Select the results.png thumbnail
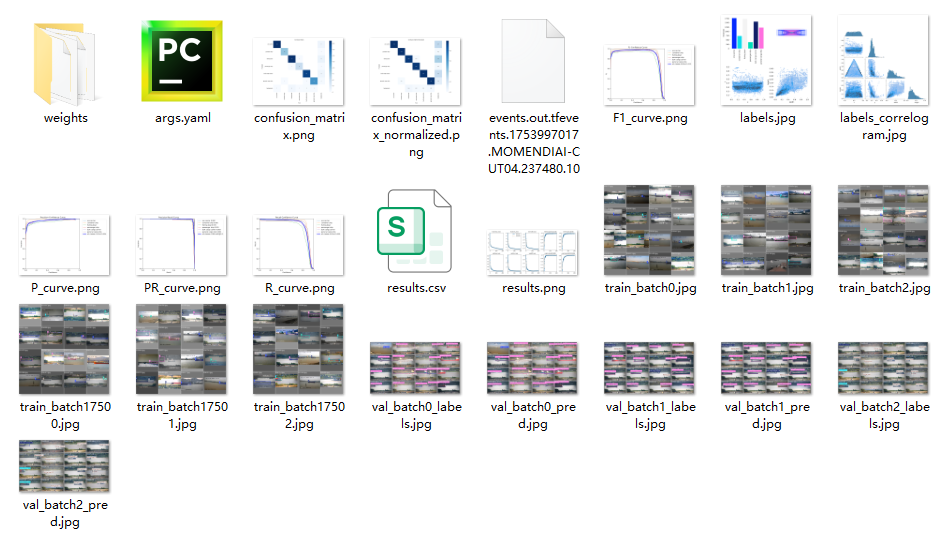The height and width of the screenshot is (553, 947). (x=532, y=252)
